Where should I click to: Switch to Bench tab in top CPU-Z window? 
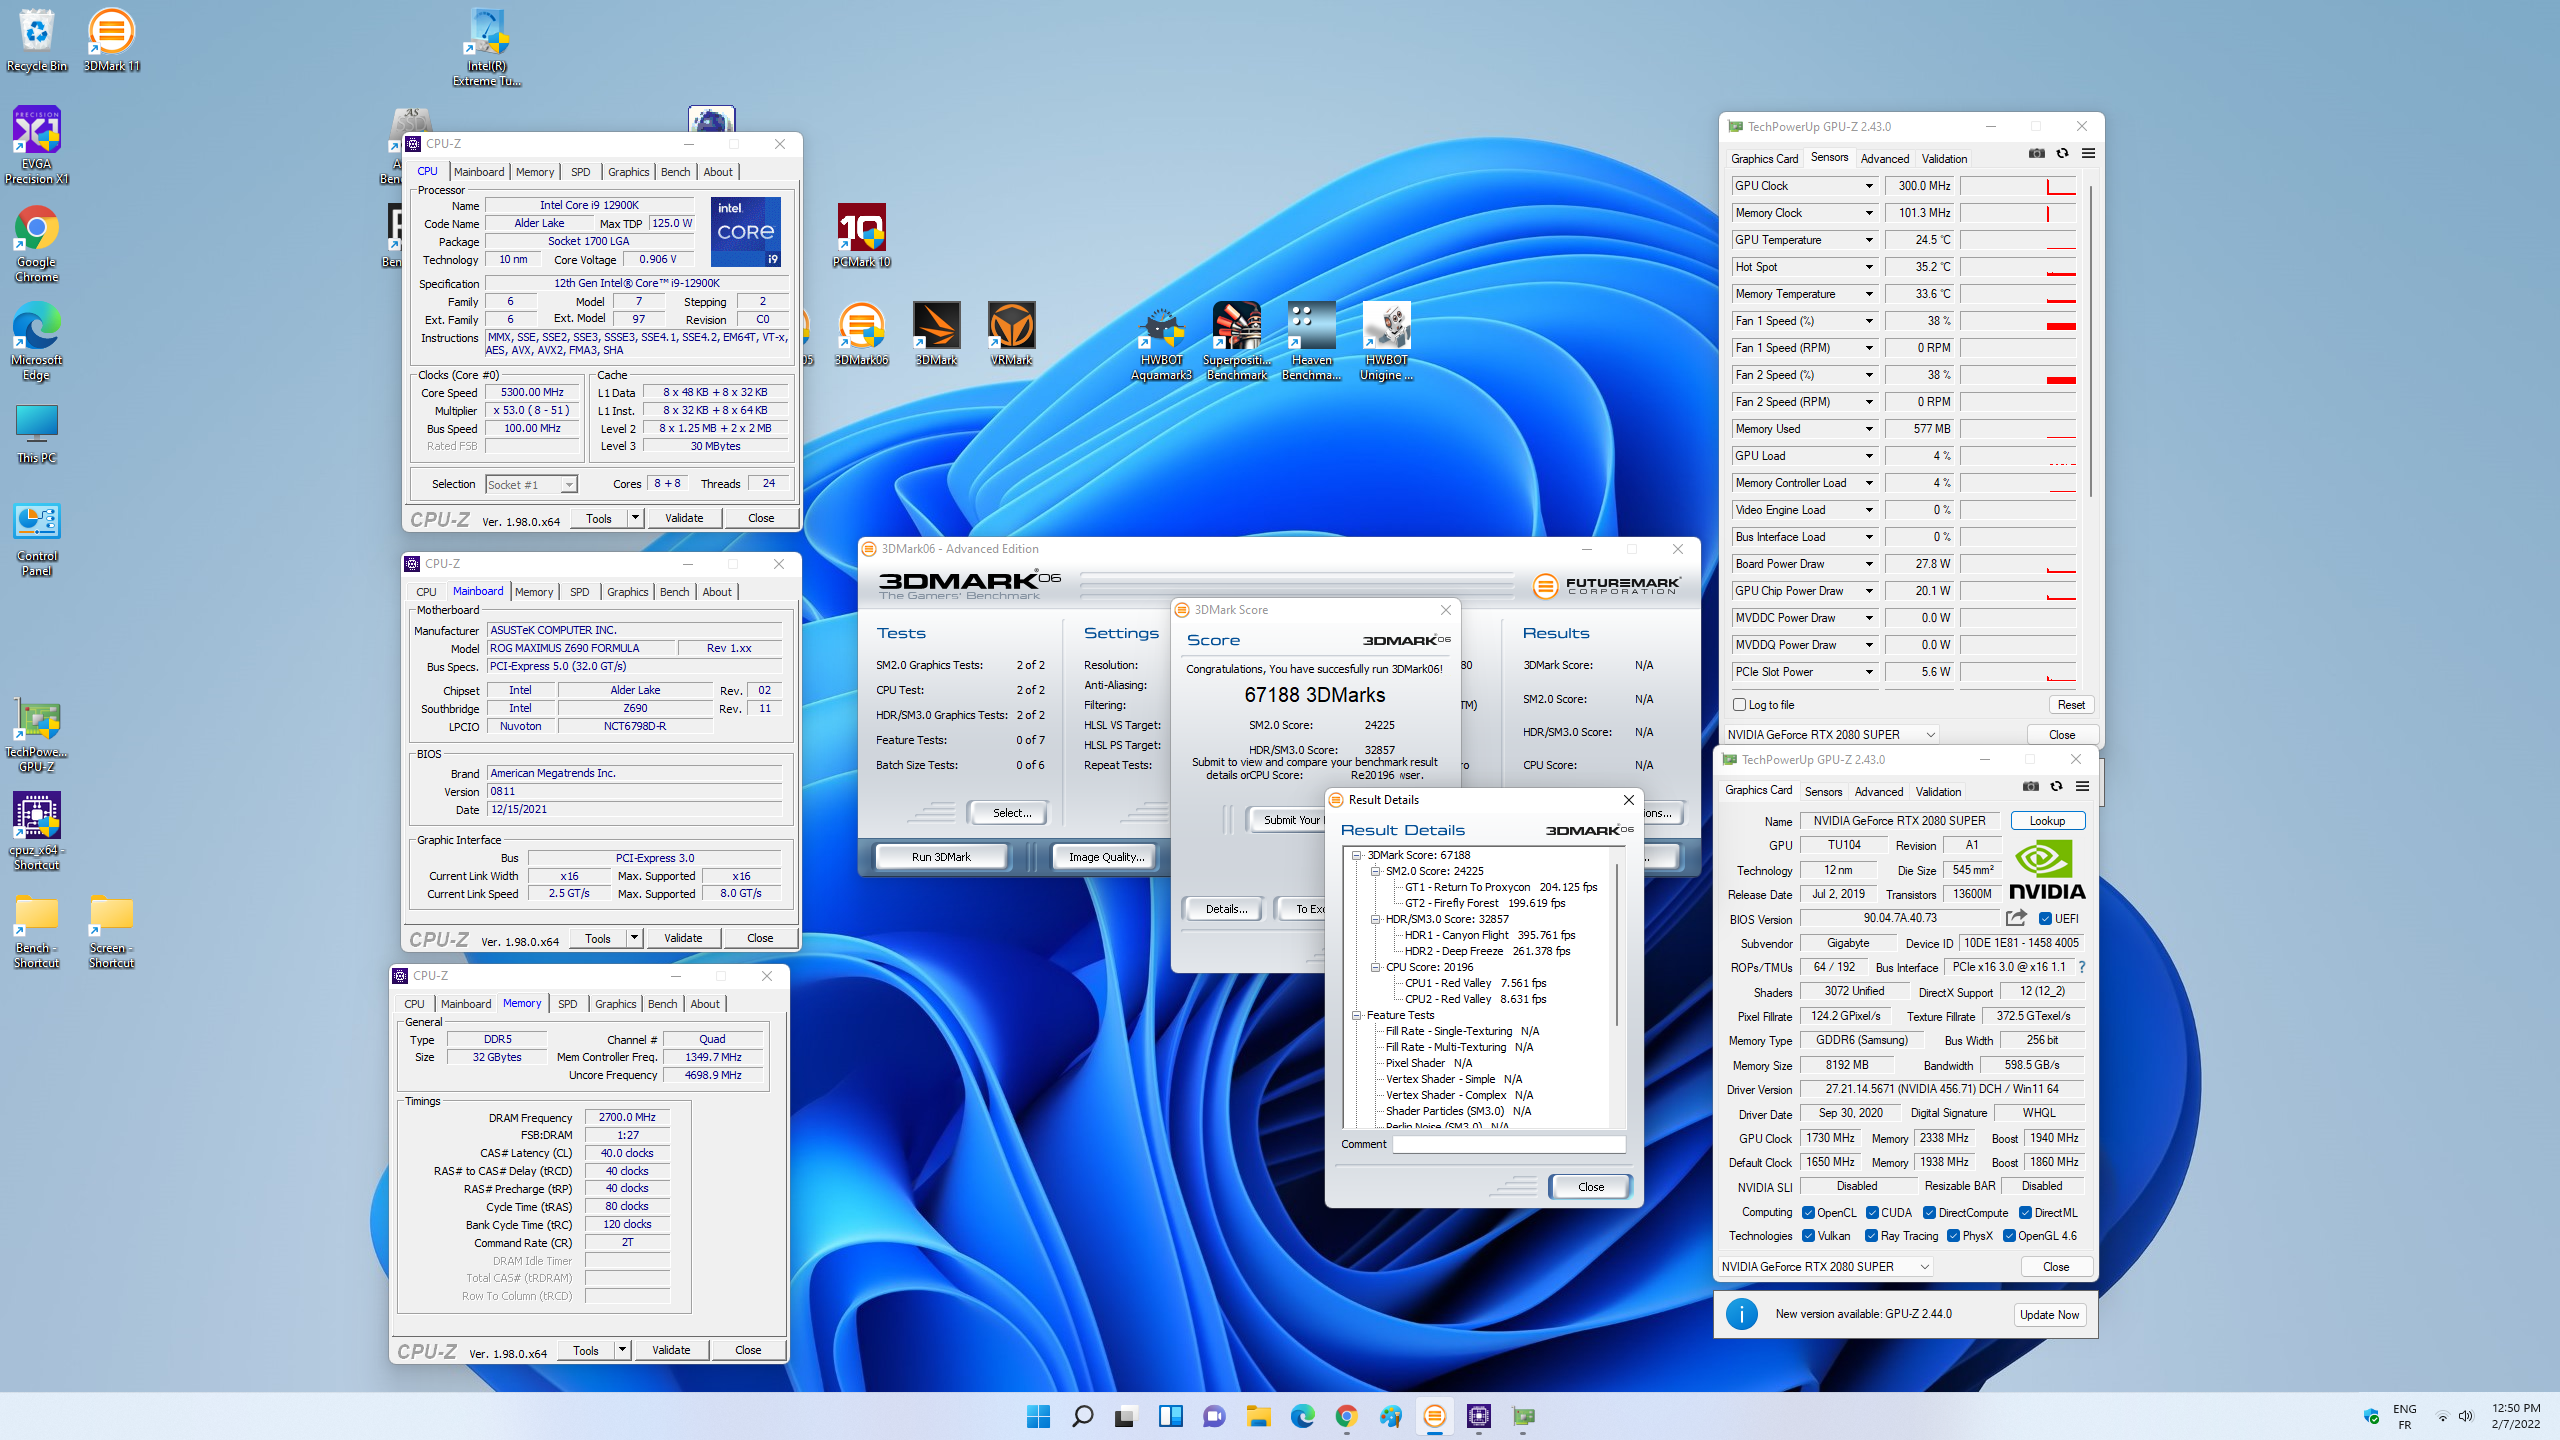click(x=675, y=172)
